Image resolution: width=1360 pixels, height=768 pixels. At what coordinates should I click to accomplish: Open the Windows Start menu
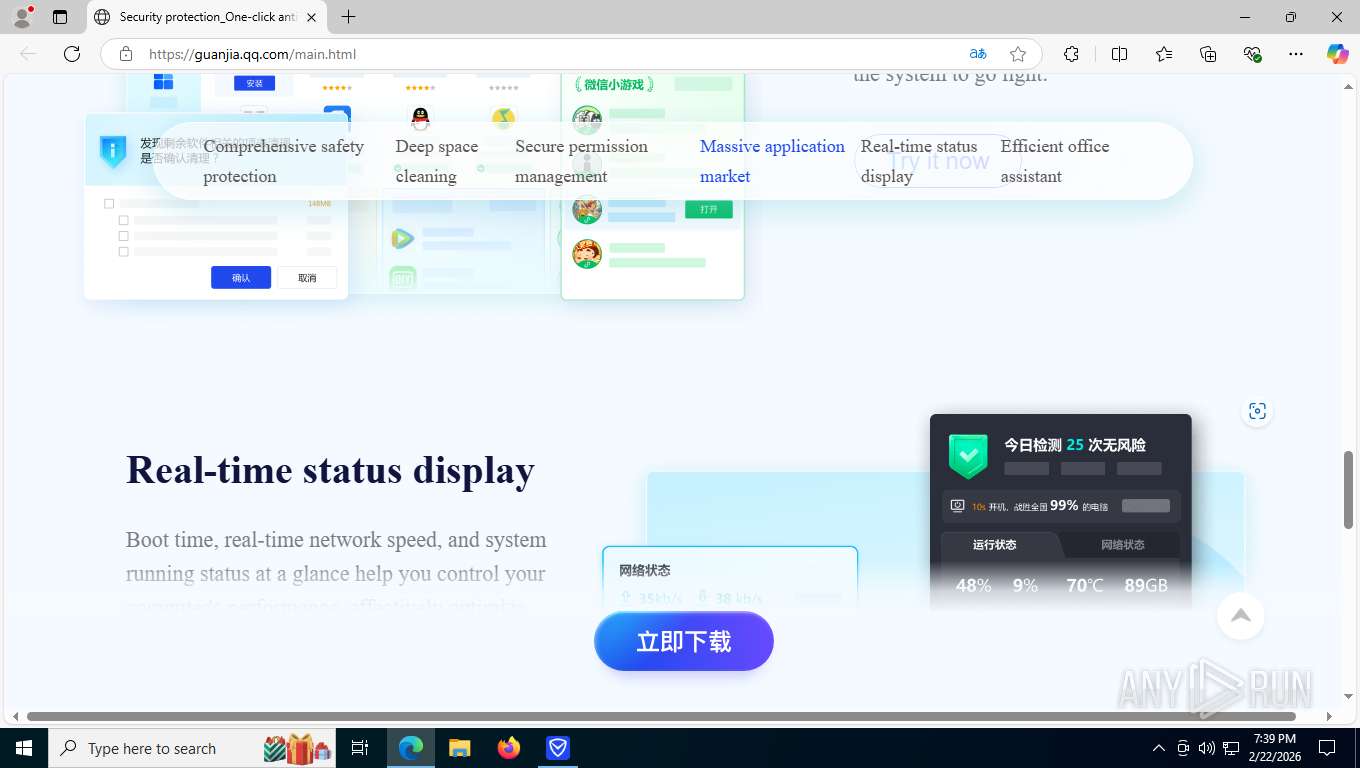(23, 747)
